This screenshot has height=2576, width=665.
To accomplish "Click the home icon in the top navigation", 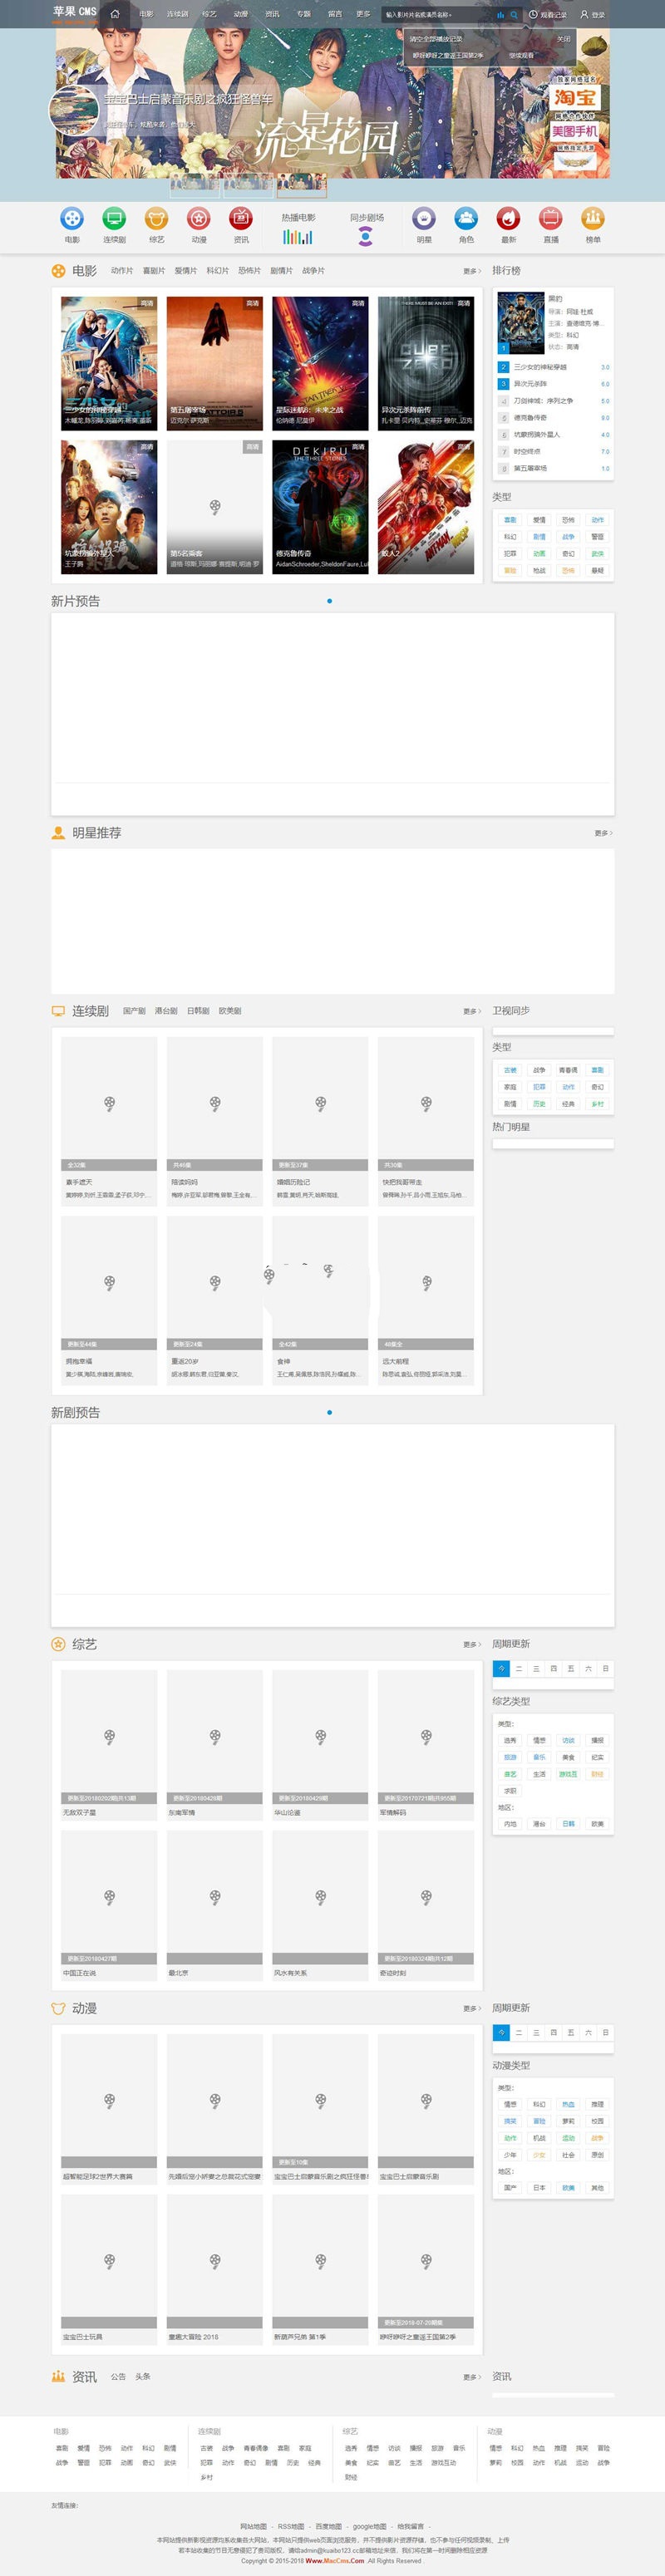I will (114, 14).
